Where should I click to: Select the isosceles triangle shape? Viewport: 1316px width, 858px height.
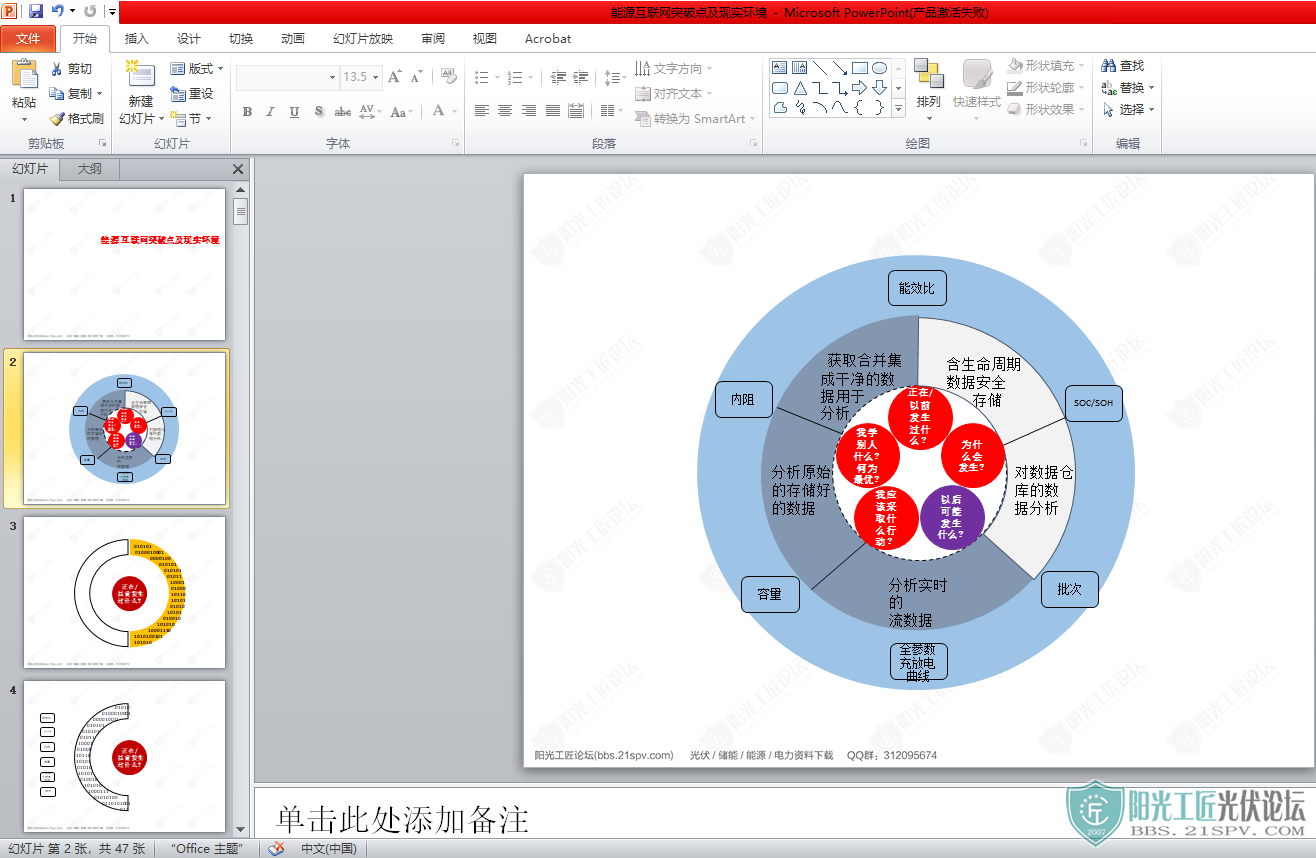pyautogui.click(x=800, y=88)
